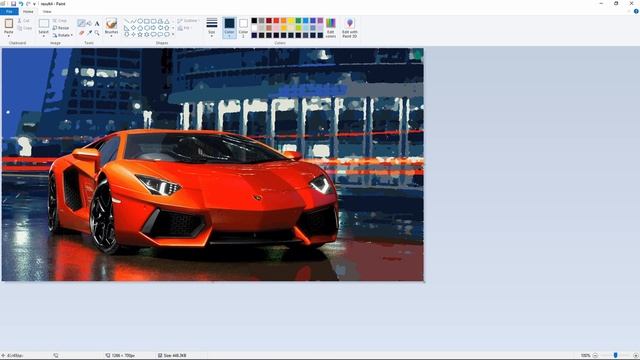The width and height of the screenshot is (640, 360).
Task: Open Paint Help icon
Action: [x=636, y=11]
